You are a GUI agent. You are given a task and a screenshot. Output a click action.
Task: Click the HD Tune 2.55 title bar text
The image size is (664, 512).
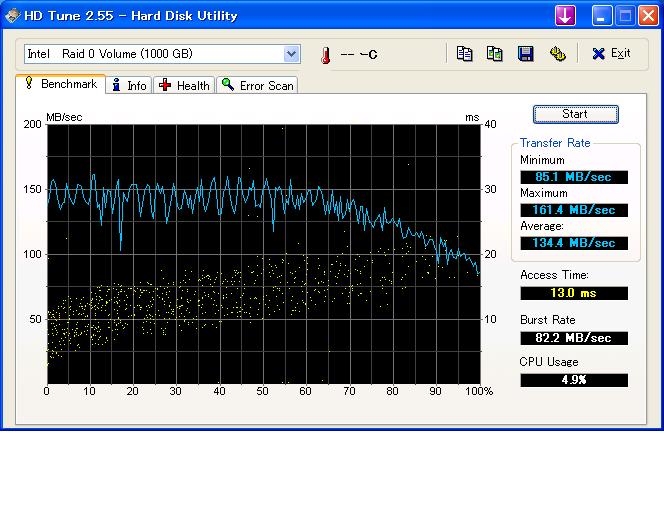pyautogui.click(x=131, y=16)
